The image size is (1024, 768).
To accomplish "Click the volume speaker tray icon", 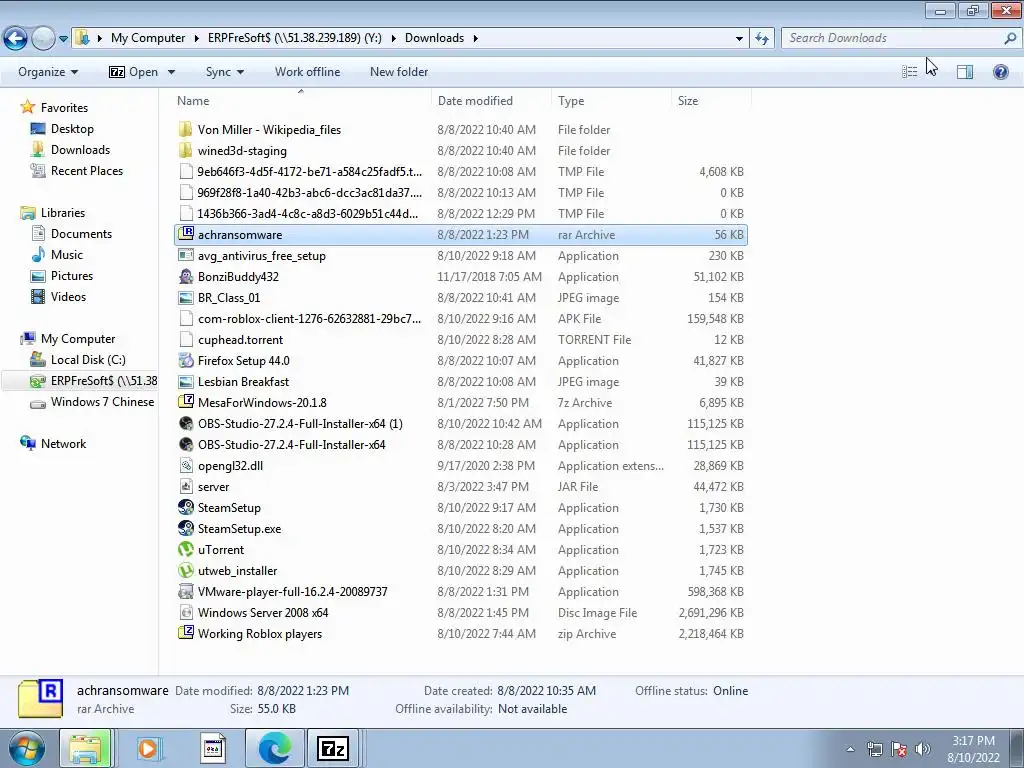I will click(x=923, y=748).
